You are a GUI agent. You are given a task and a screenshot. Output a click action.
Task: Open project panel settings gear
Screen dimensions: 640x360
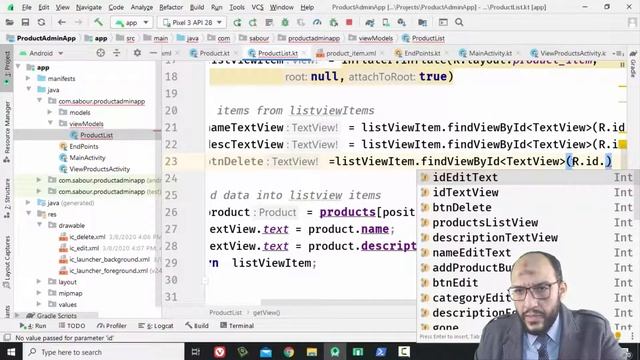point(137,53)
